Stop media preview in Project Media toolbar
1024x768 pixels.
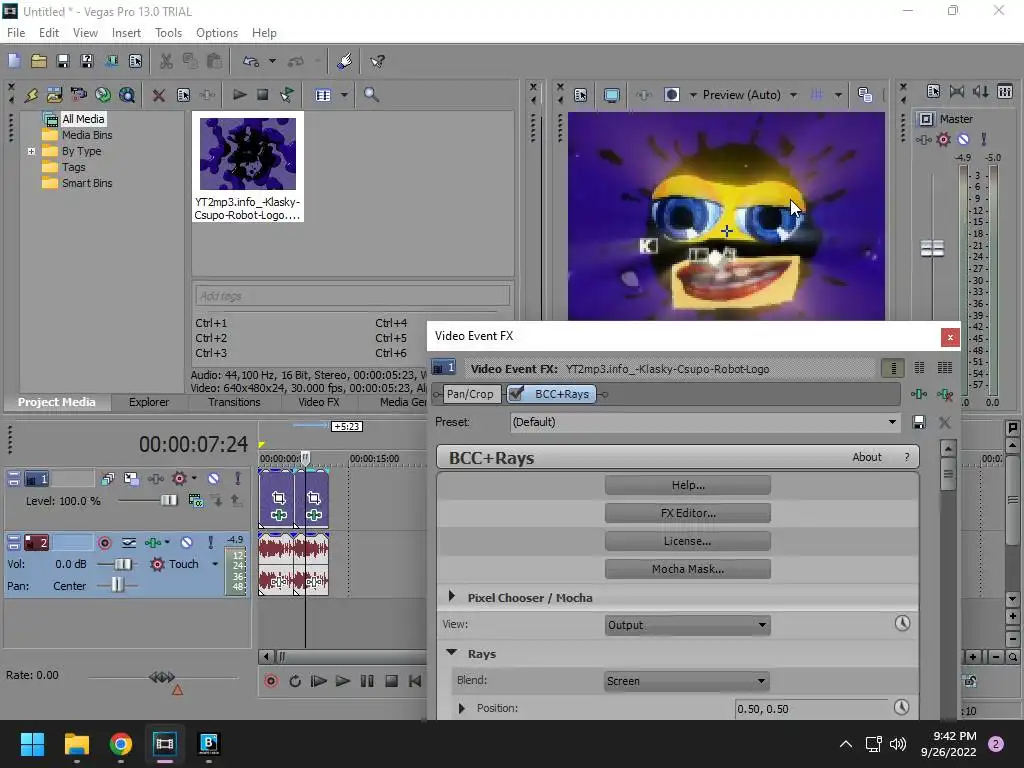[263, 95]
